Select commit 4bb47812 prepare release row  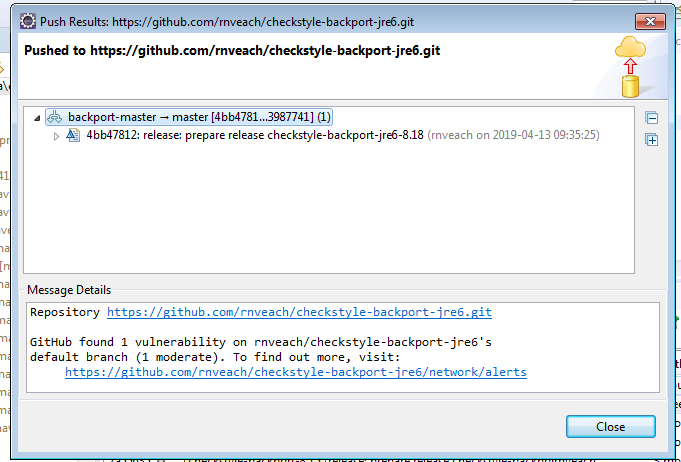coord(333,135)
